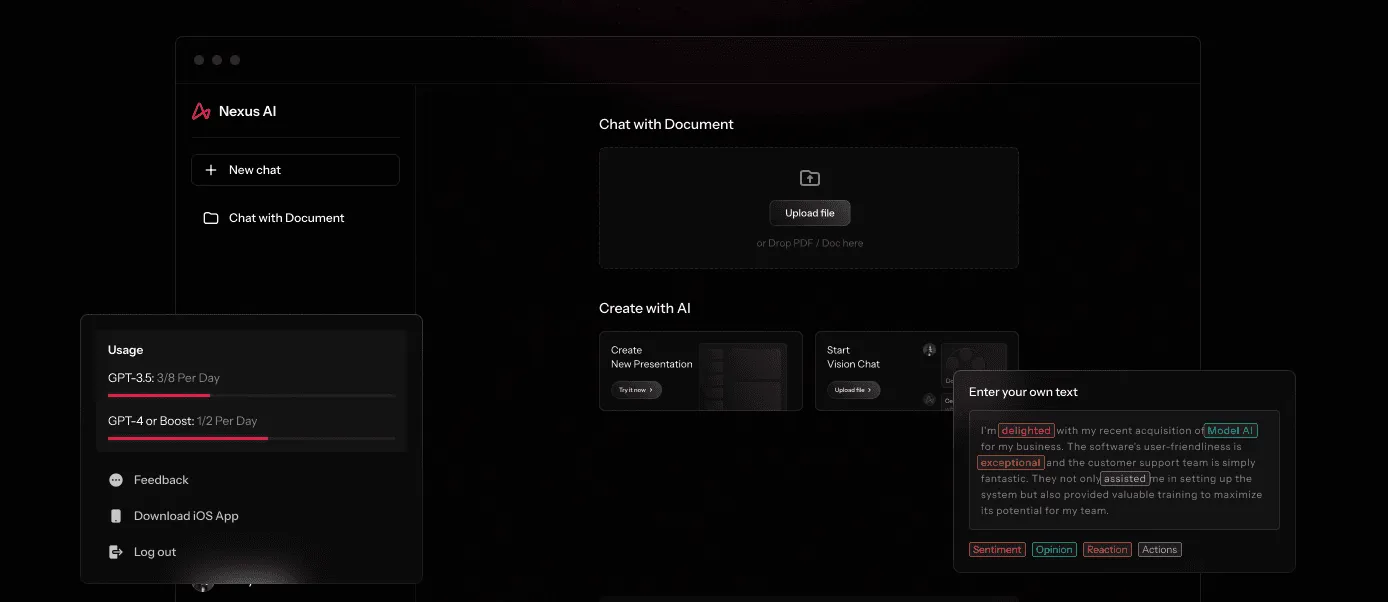Click "Upload file" on Vision Chat card

(853, 390)
